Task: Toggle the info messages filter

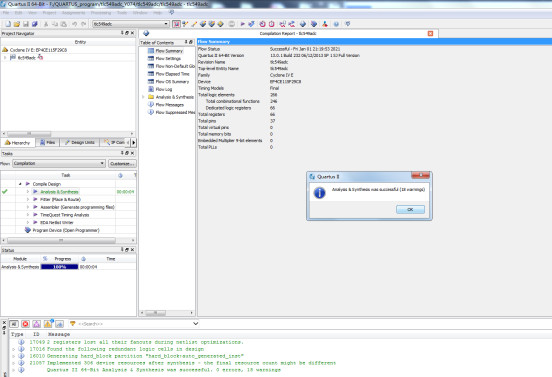Action: point(59,324)
